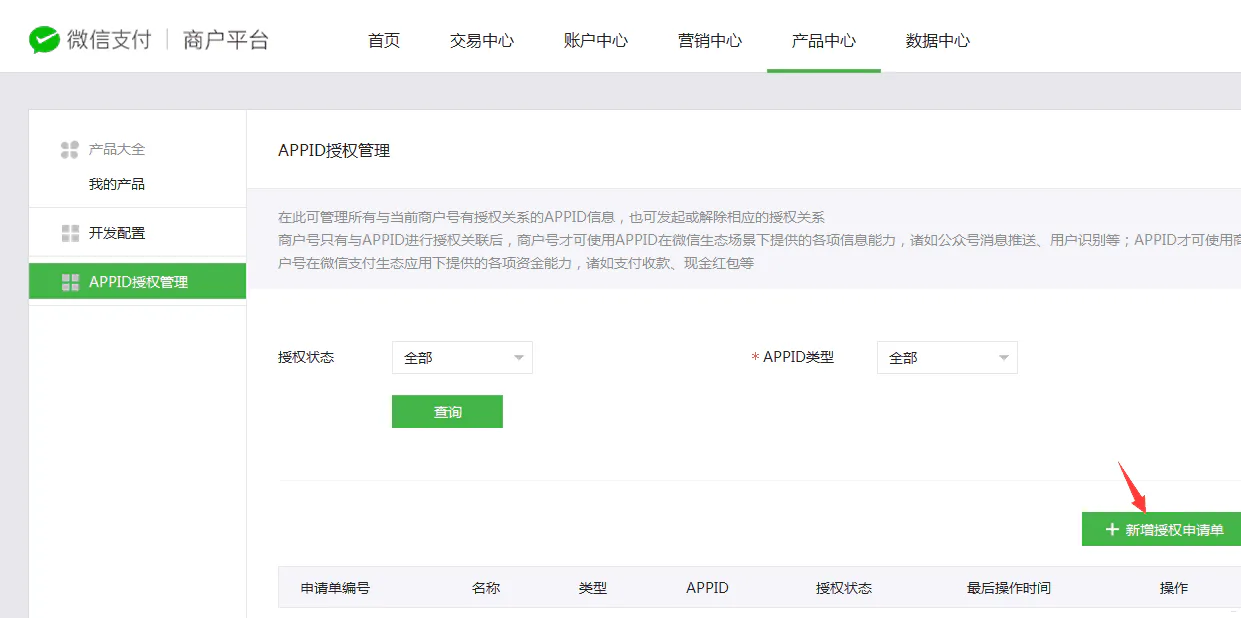Open 营销中心 in the top navigation

[710, 41]
